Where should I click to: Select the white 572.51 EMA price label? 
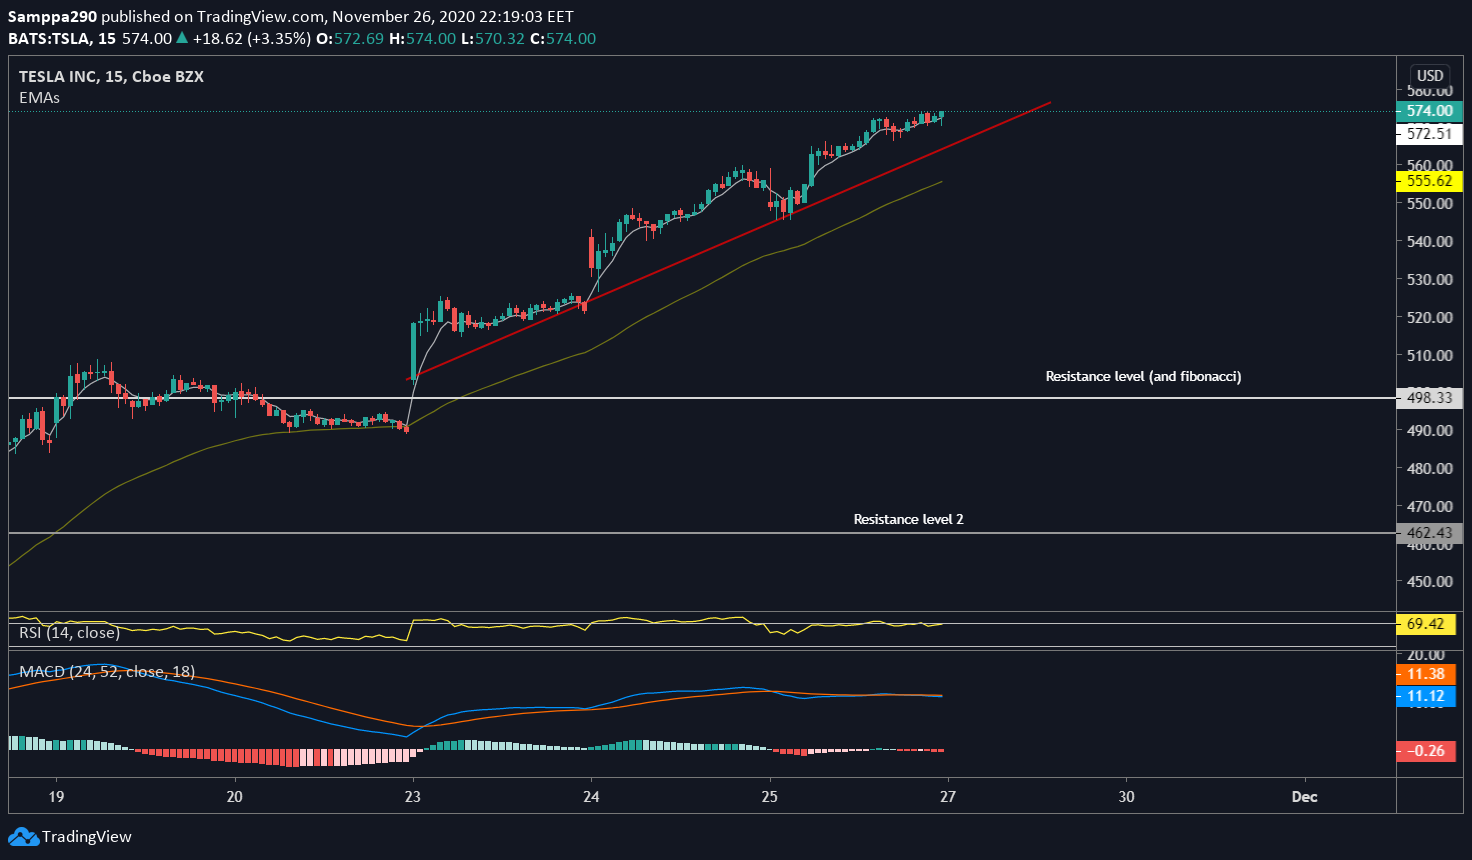click(1429, 134)
